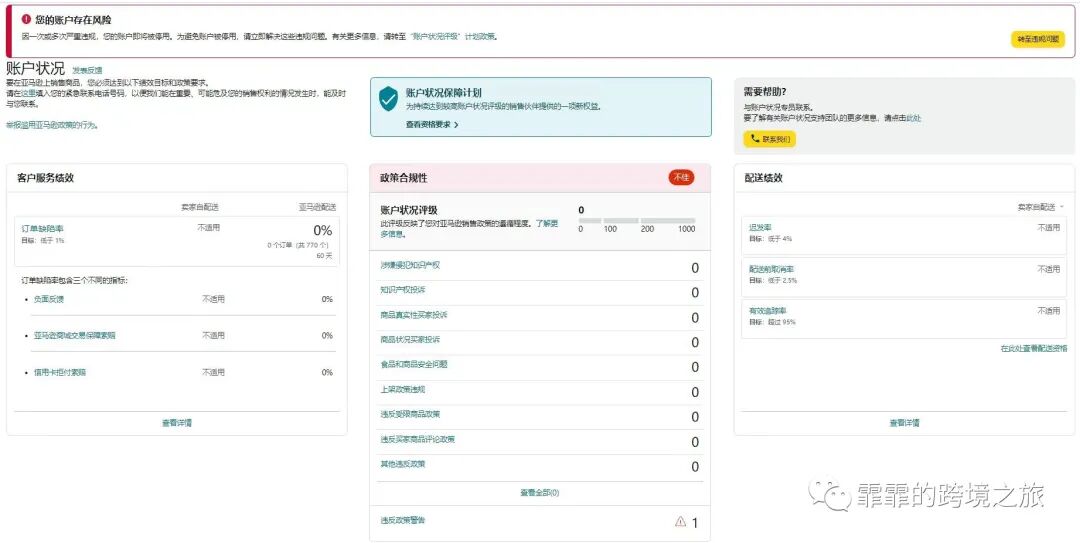Open the 卖家自配送 dropdown in 配送绩效

pyautogui.click(x=1040, y=207)
